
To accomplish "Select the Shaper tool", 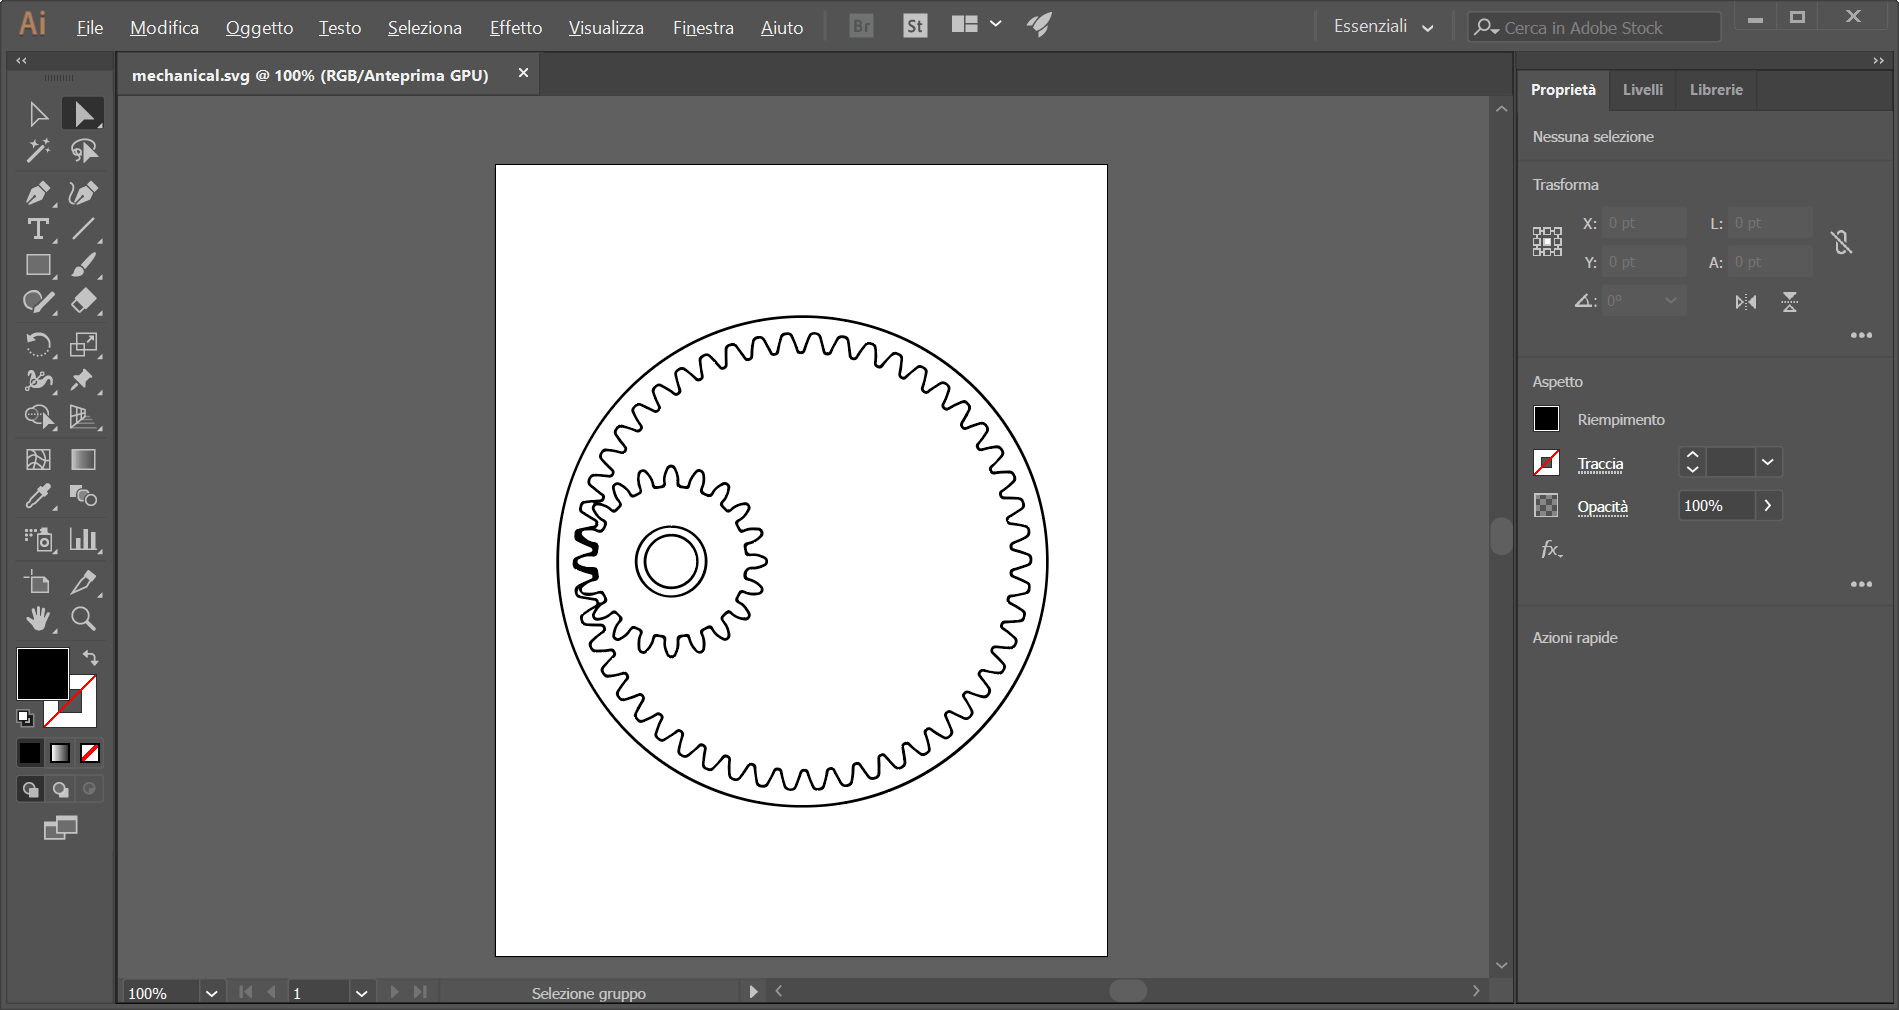I will coord(38,301).
